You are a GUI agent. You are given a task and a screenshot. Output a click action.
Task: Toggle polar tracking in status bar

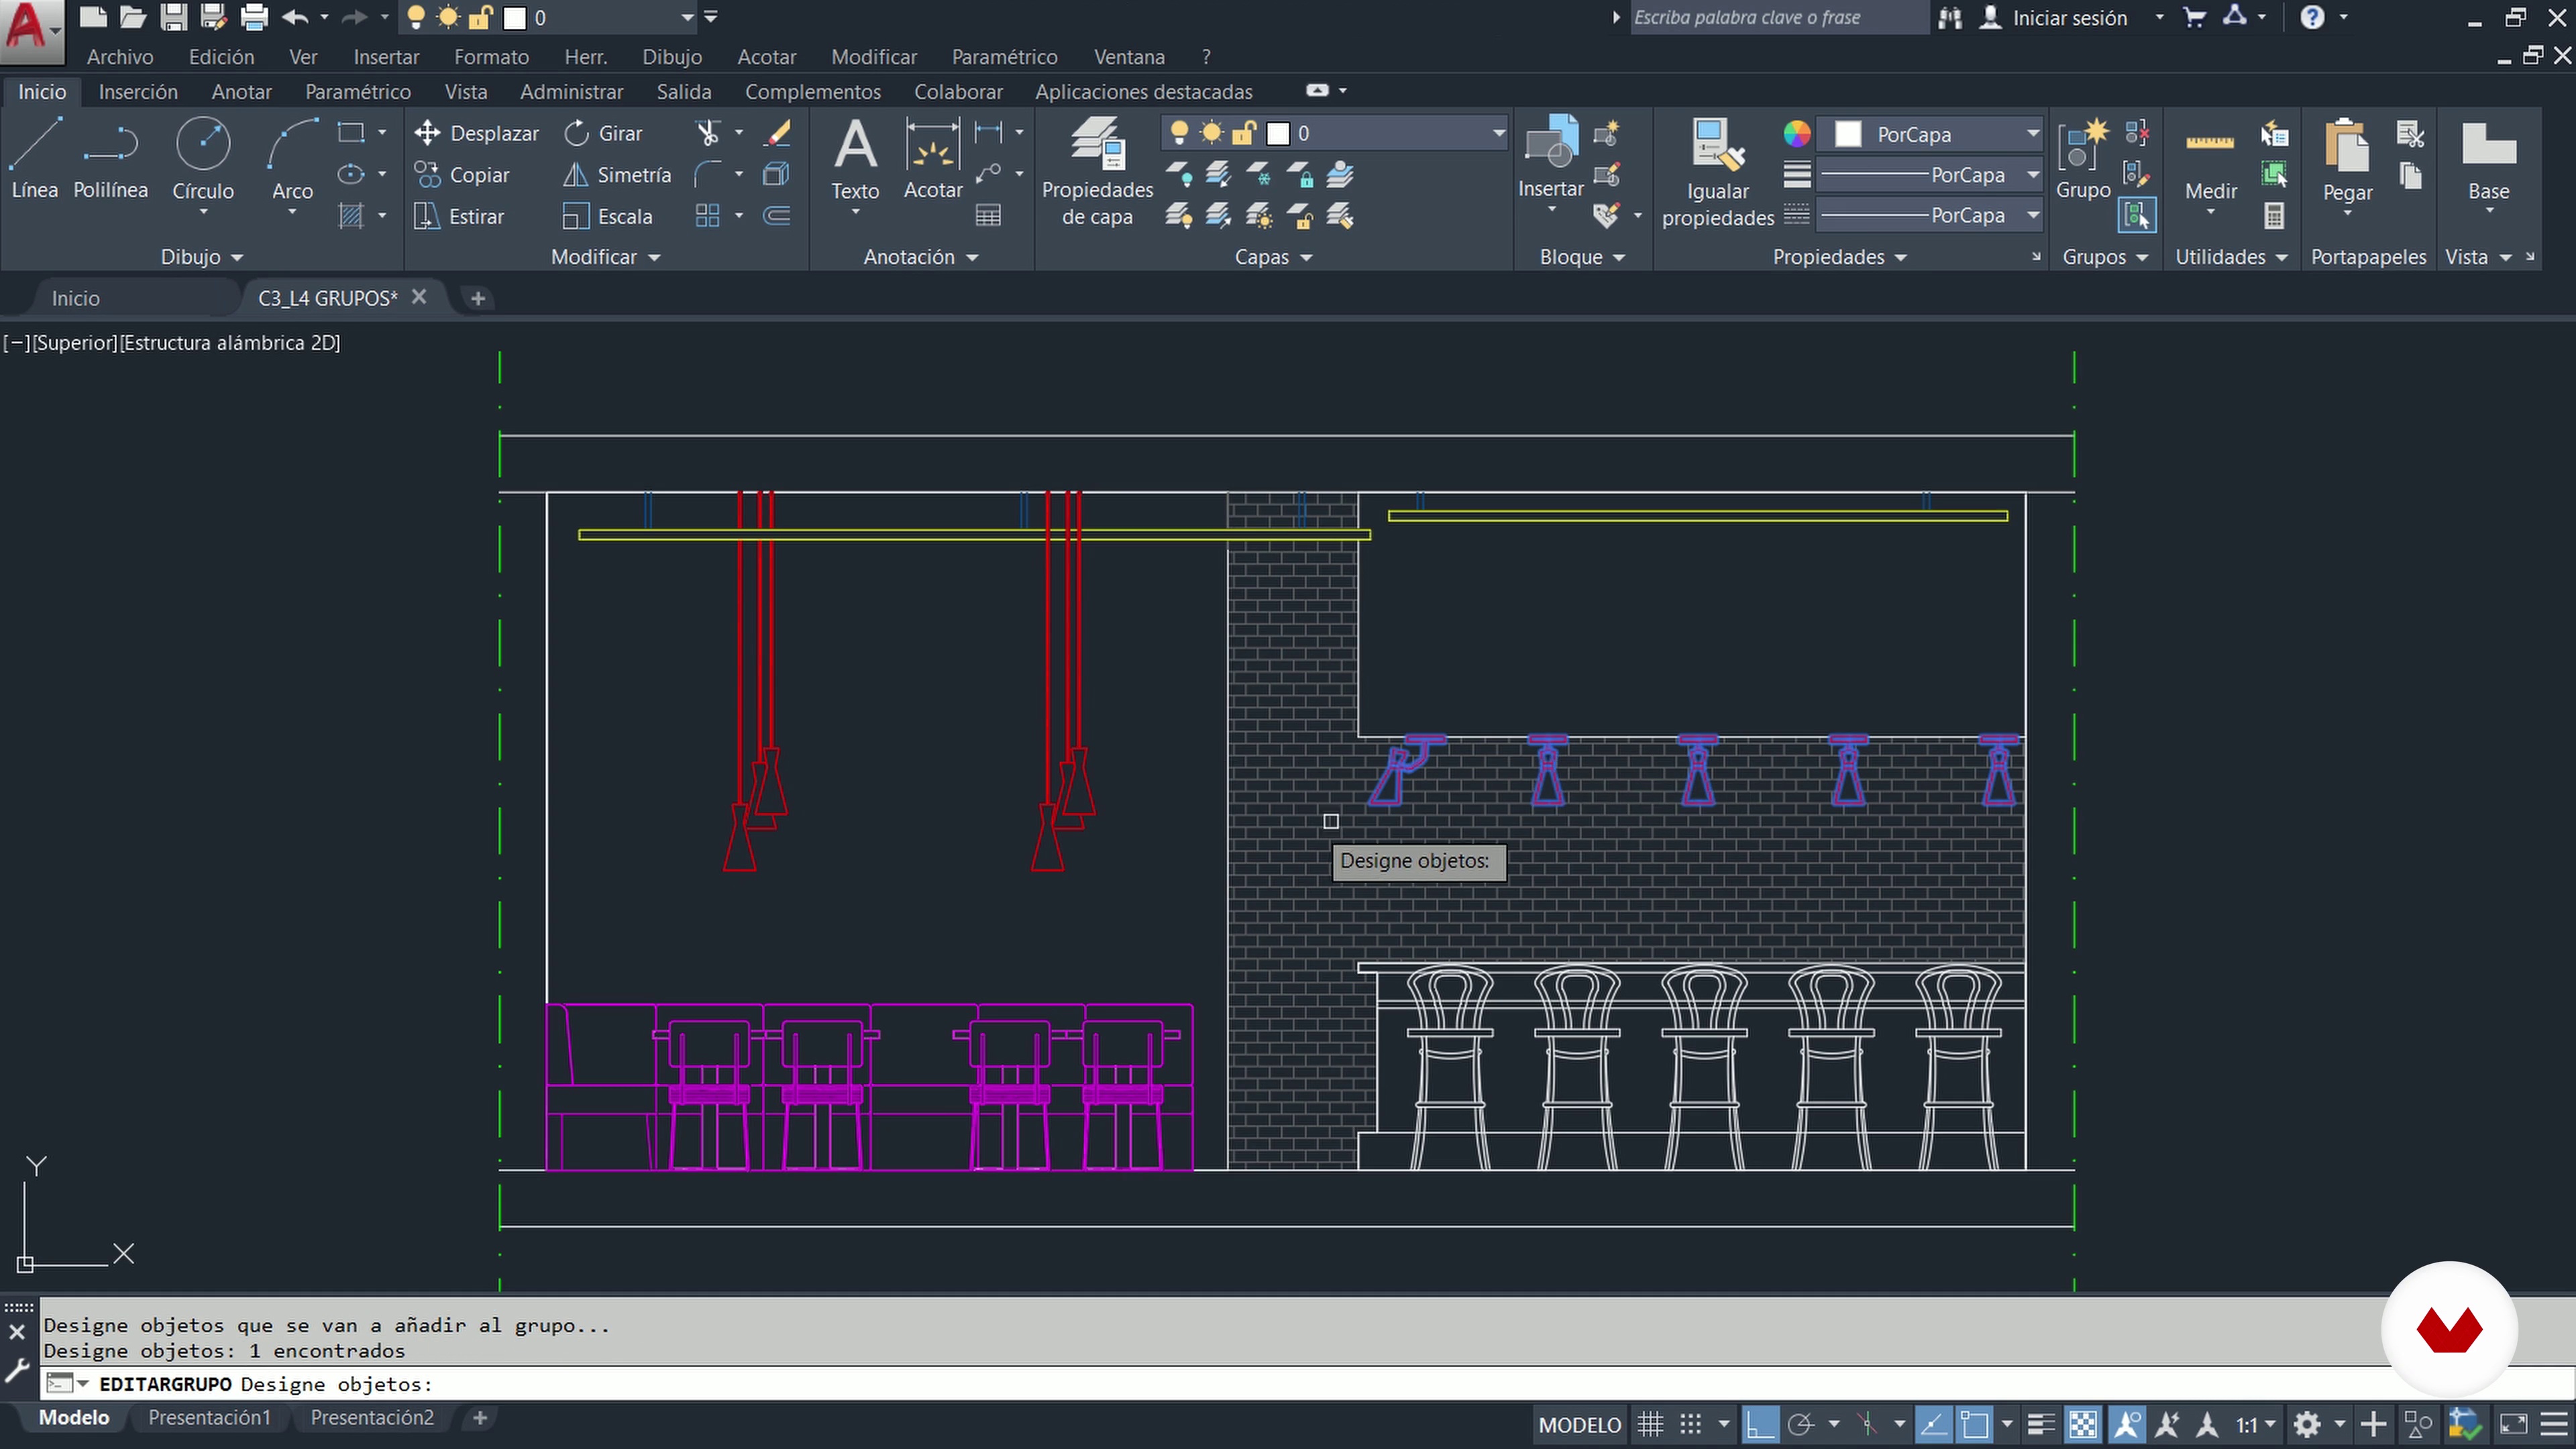(1800, 1424)
